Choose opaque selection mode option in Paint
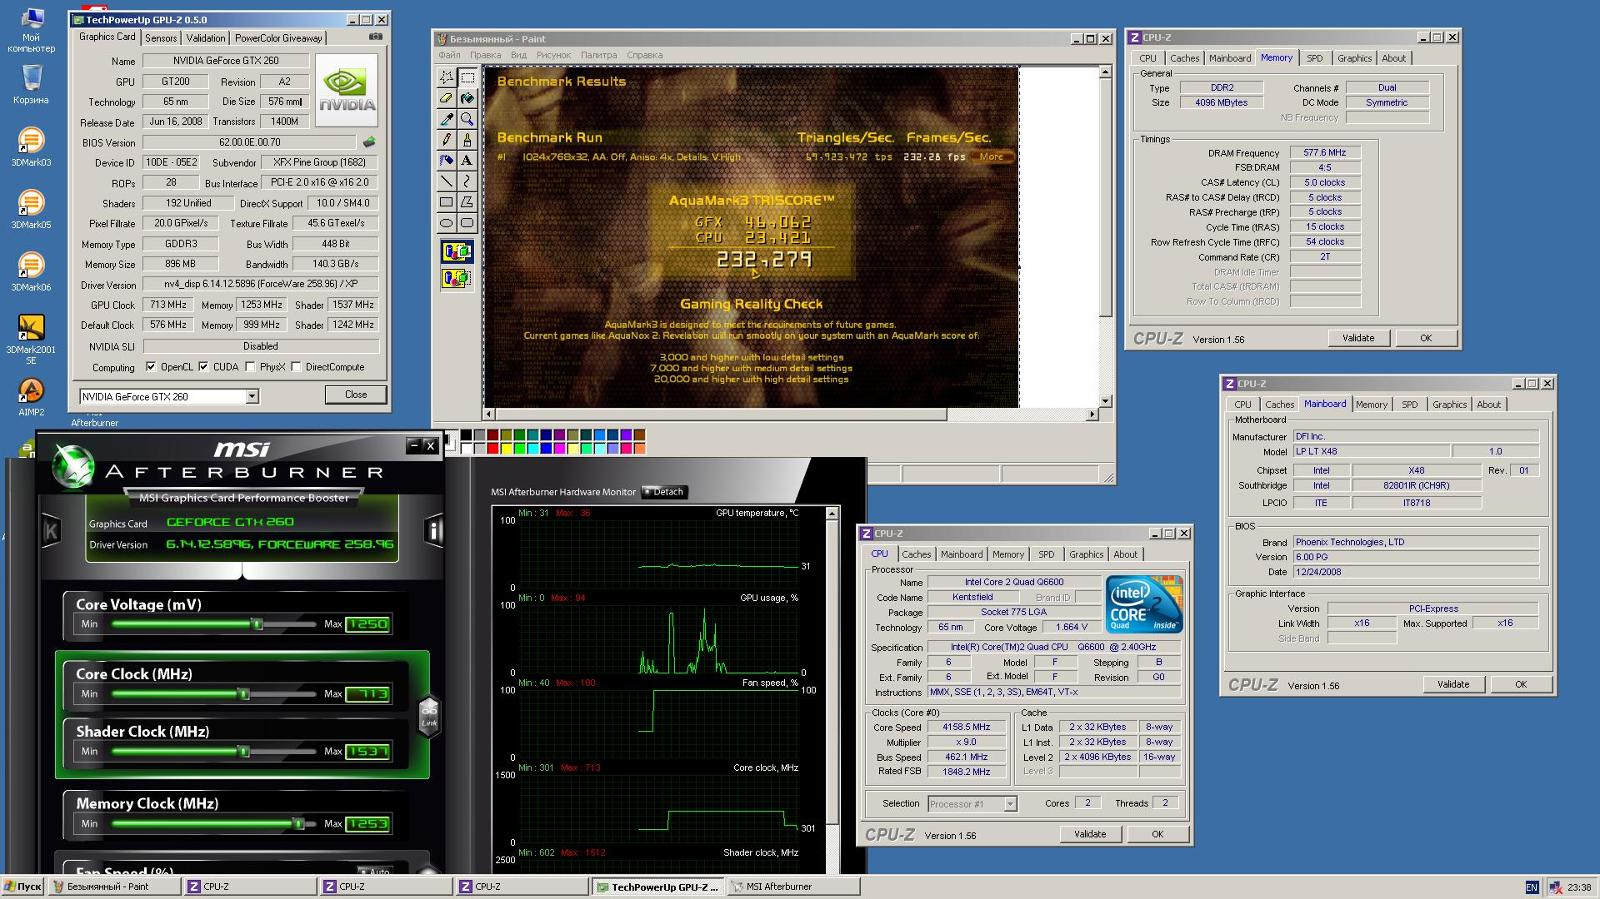 click(x=457, y=251)
